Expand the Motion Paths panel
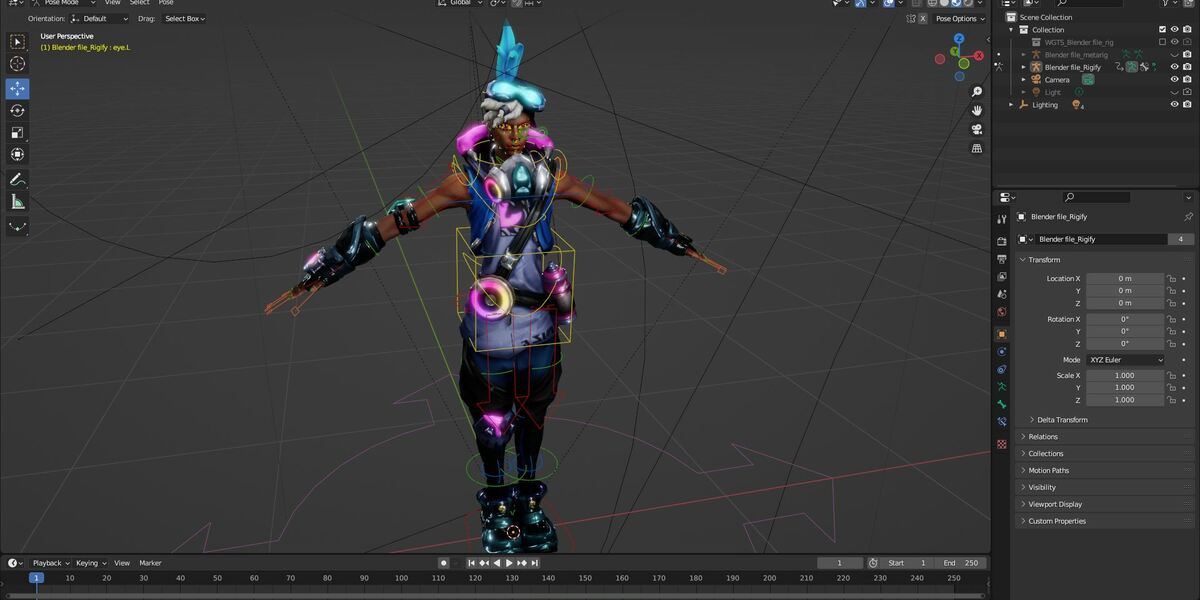 click(x=1105, y=470)
